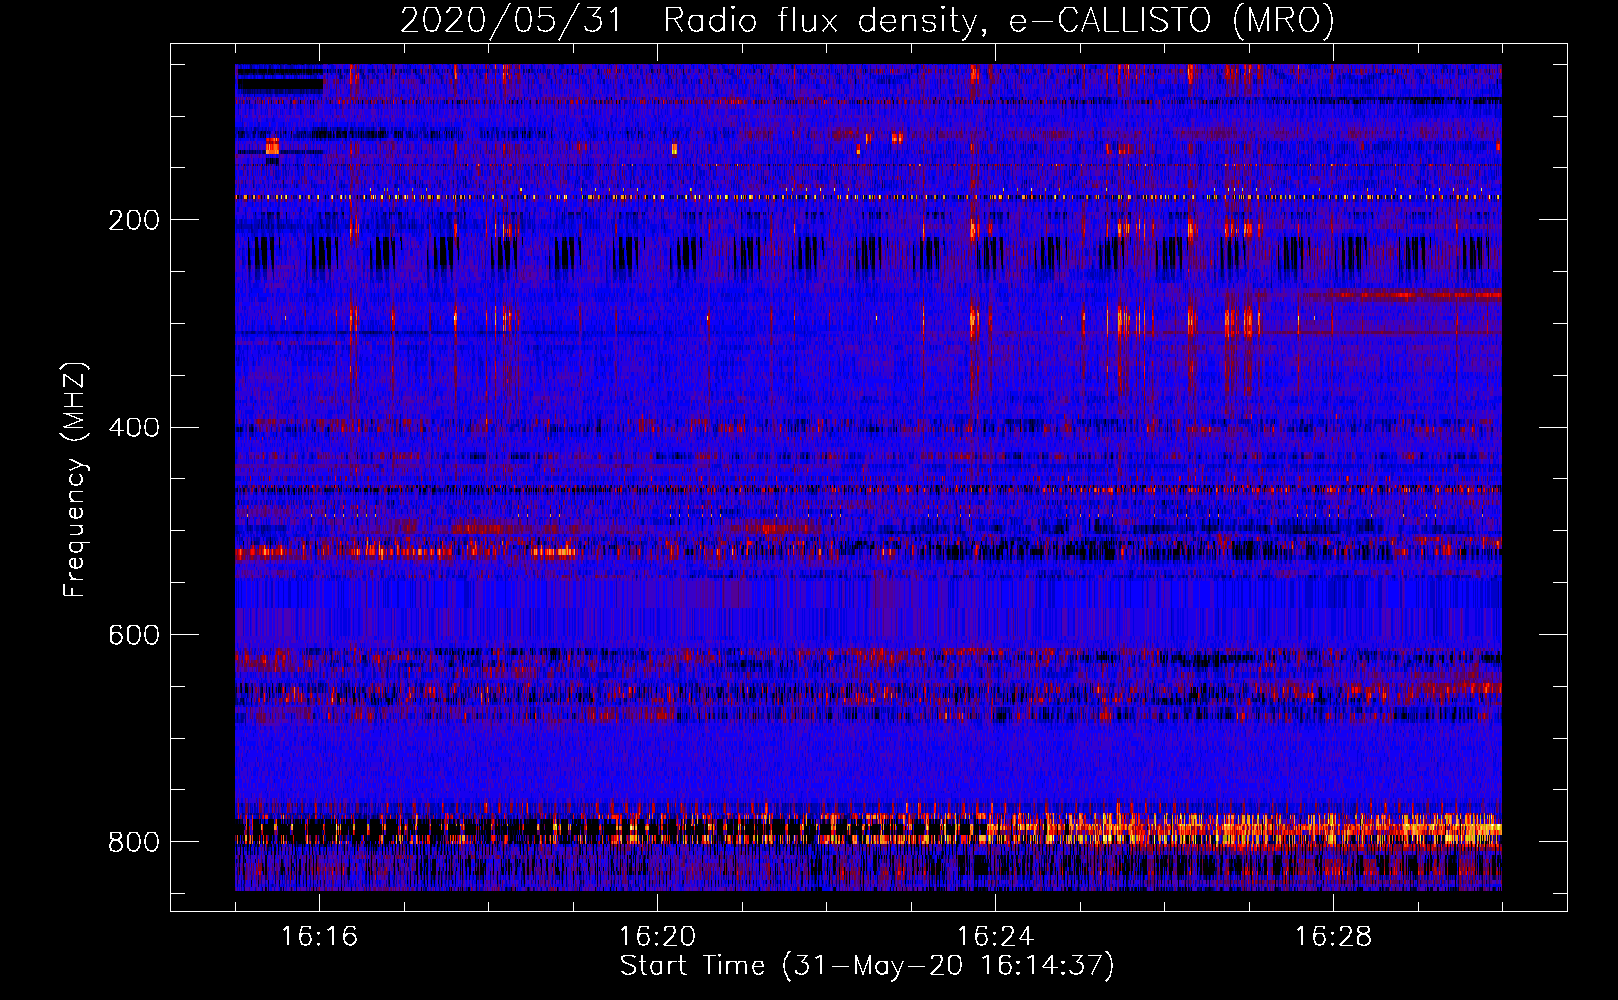Click the date text "2020/05/31" in the title
The image size is (1618, 1000).
coord(510,21)
